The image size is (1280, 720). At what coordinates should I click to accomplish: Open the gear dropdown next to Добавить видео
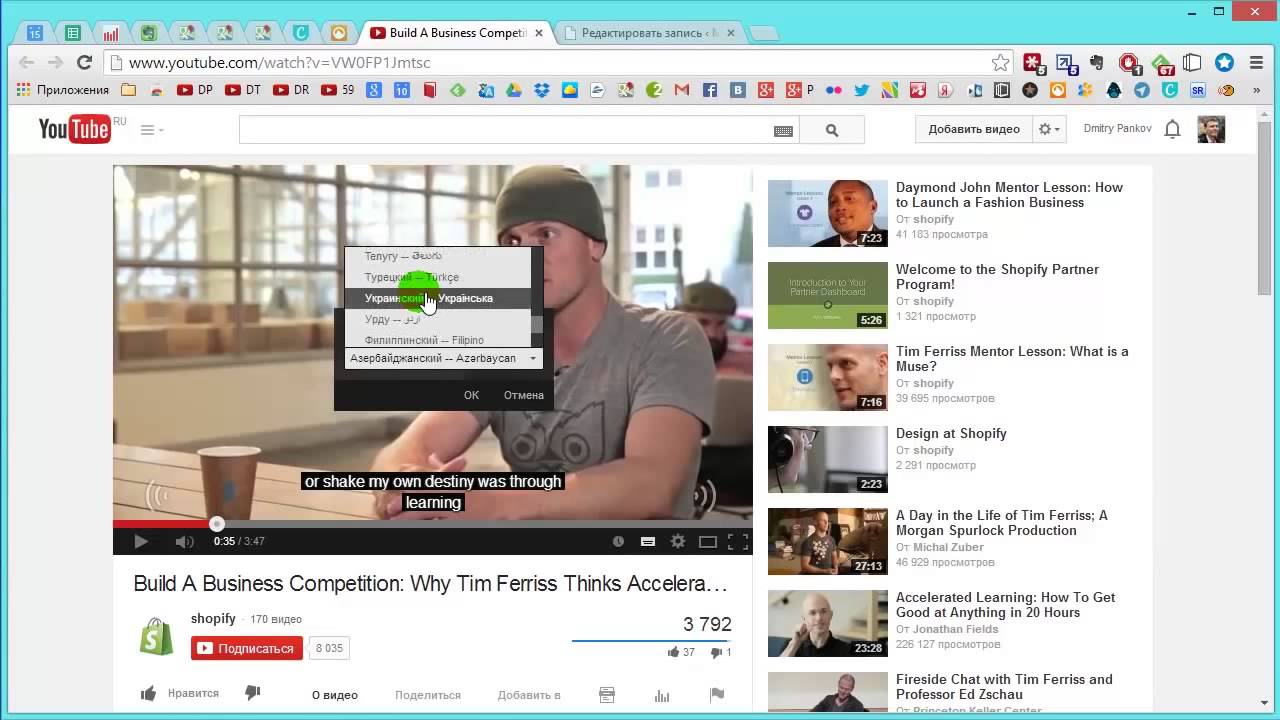(1049, 129)
